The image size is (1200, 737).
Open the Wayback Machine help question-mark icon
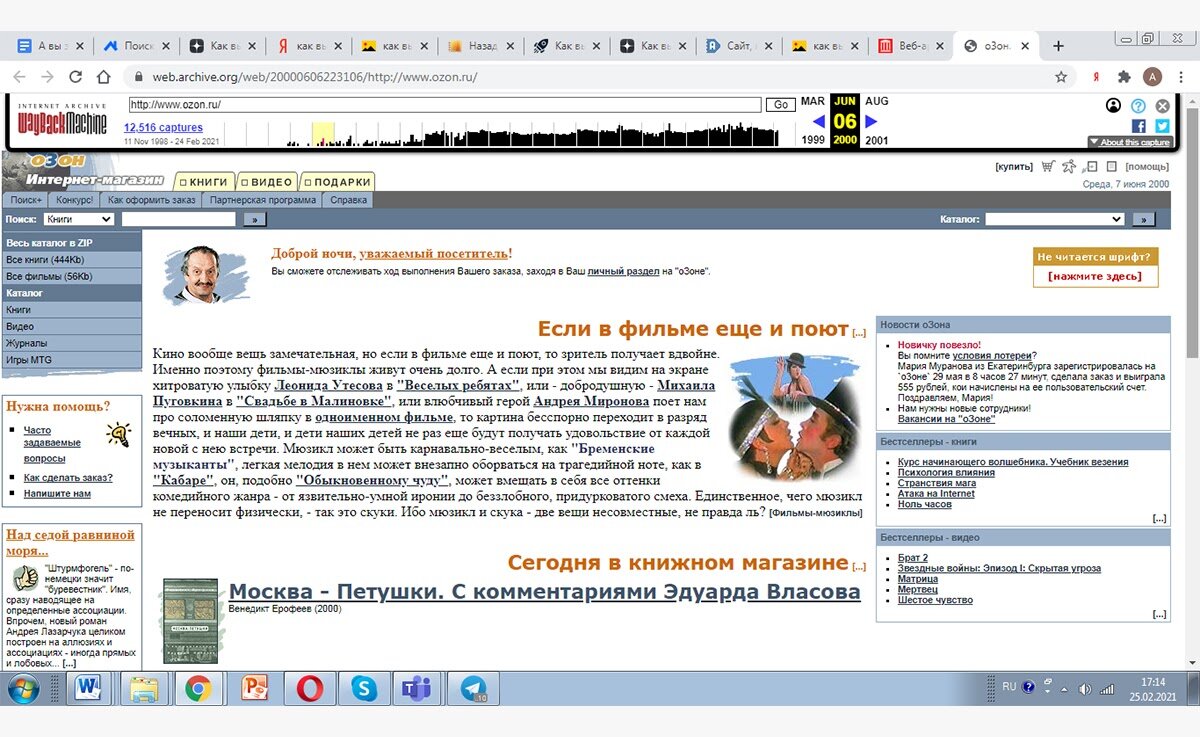coord(1138,105)
